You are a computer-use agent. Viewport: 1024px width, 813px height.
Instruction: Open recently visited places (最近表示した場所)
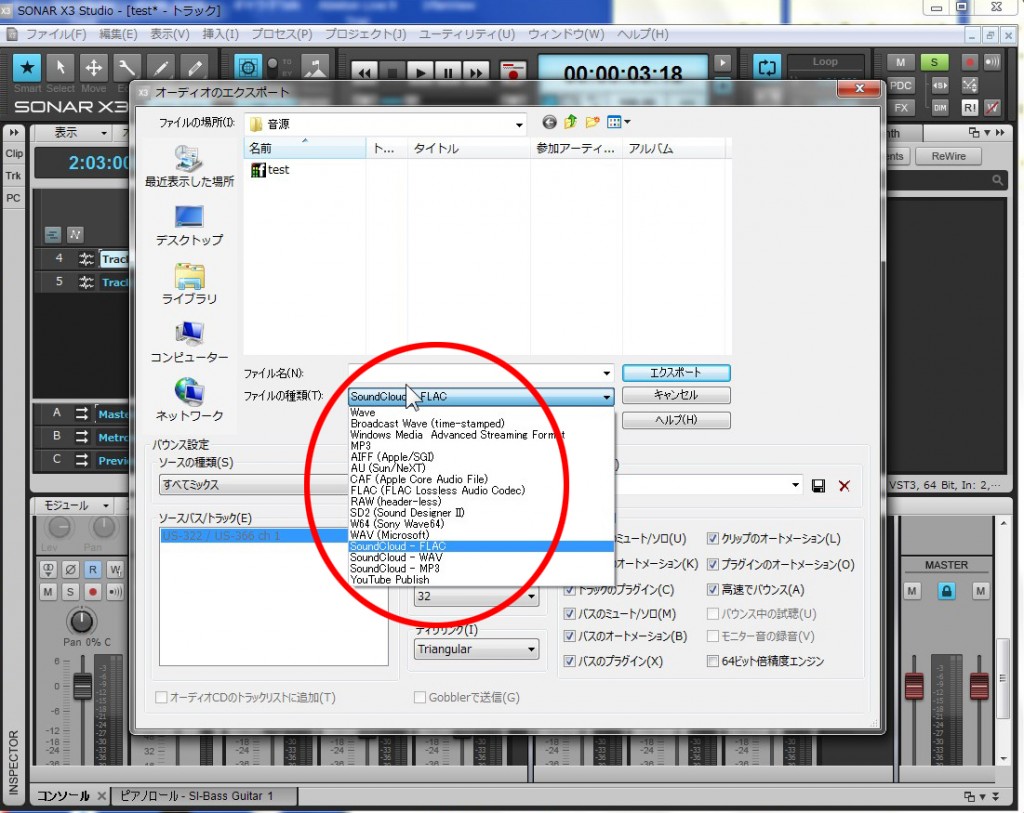pos(189,167)
